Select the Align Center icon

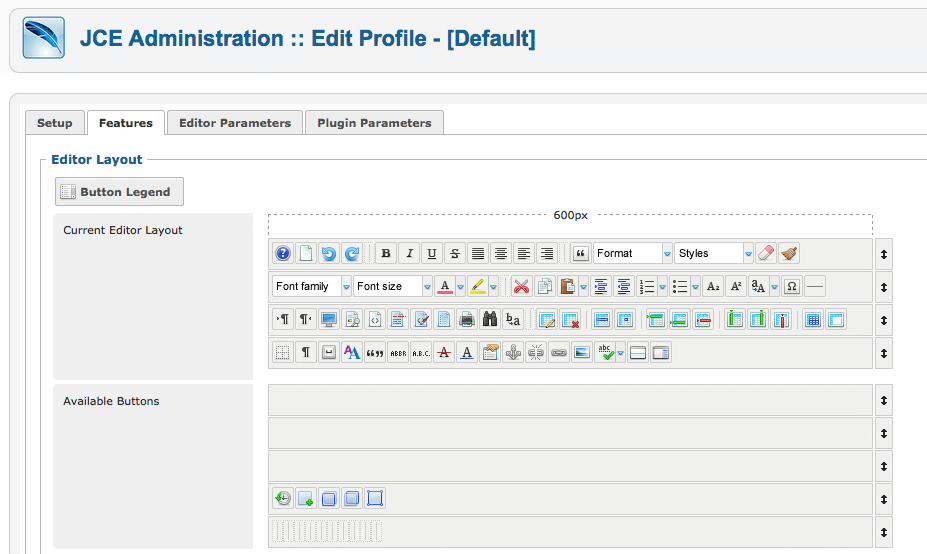501,254
